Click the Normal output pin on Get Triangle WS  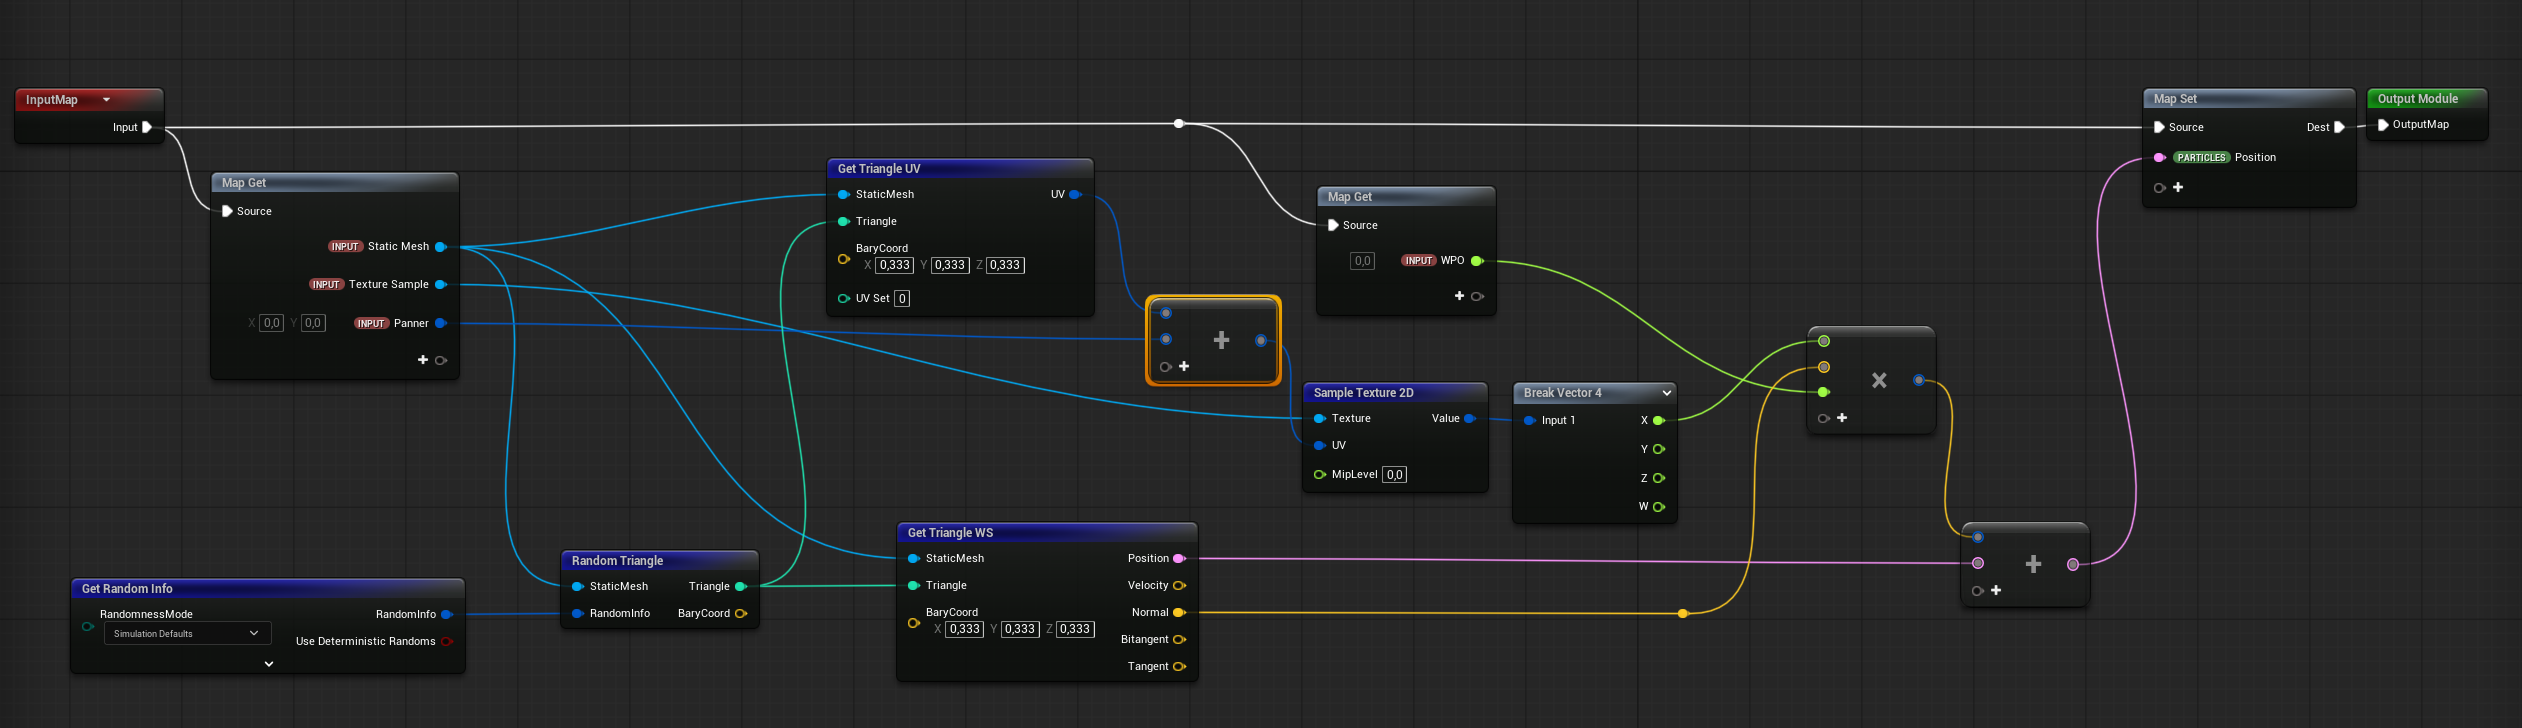1179,612
